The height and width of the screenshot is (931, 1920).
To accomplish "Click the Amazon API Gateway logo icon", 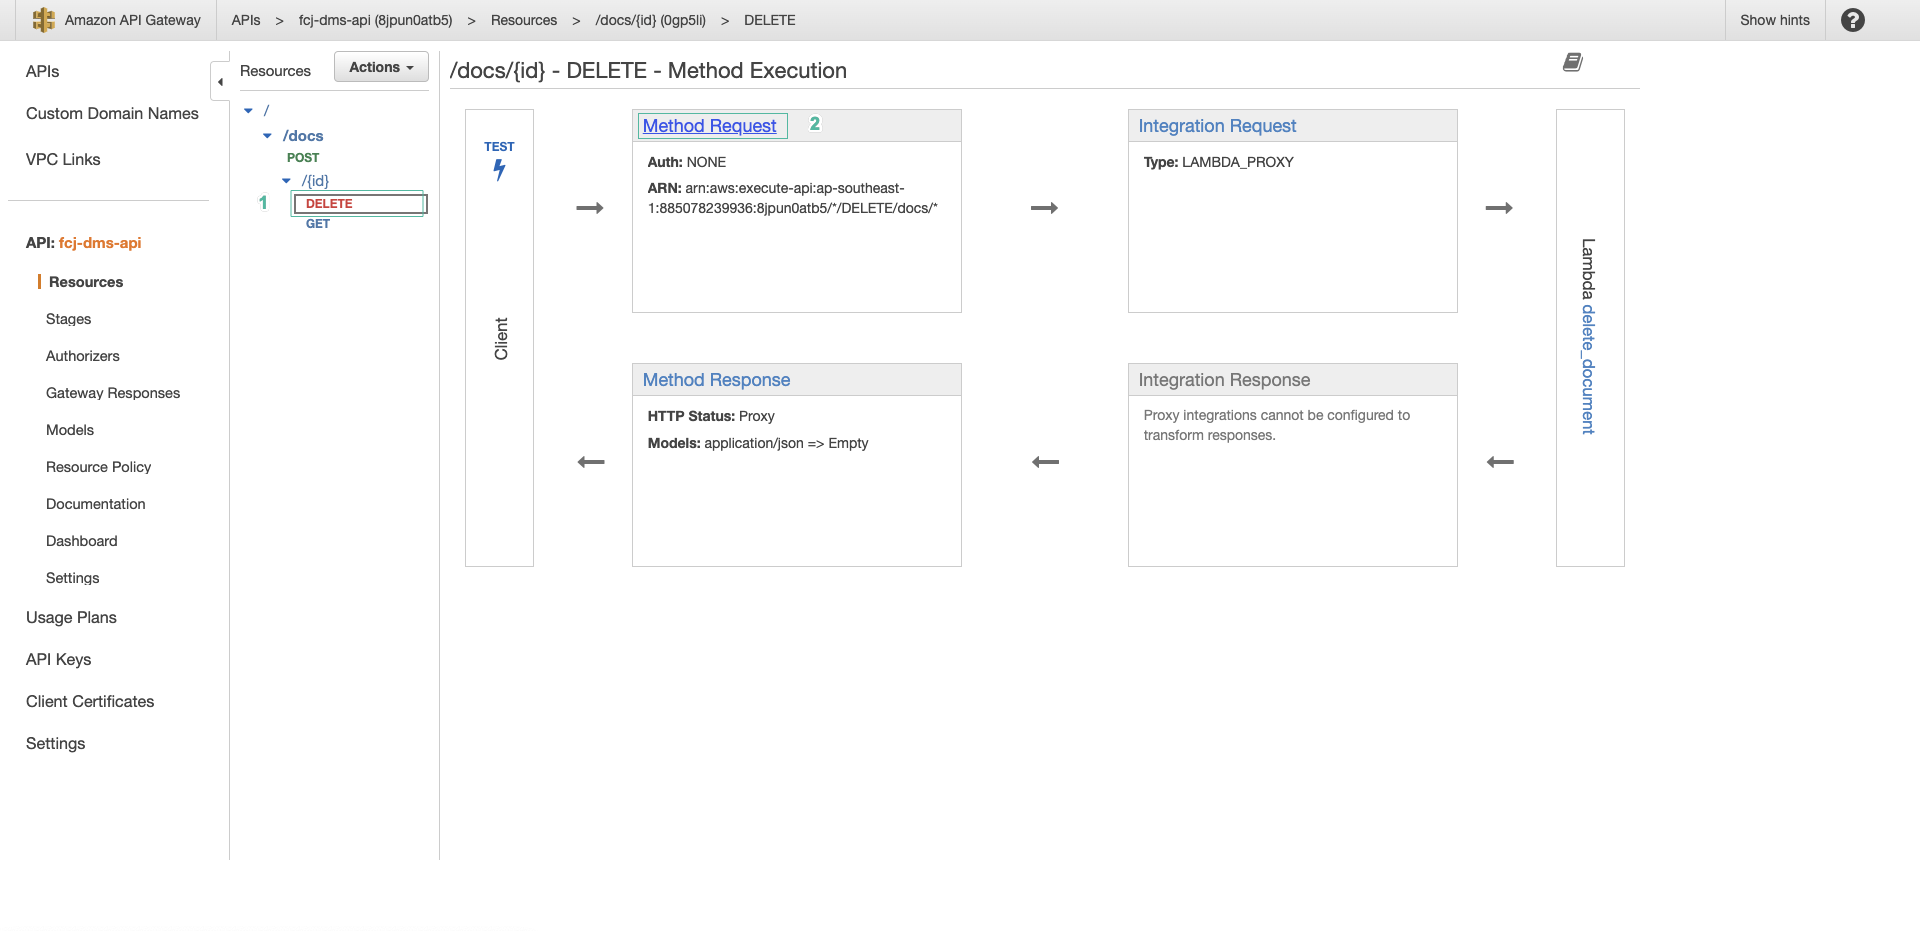I will [43, 20].
